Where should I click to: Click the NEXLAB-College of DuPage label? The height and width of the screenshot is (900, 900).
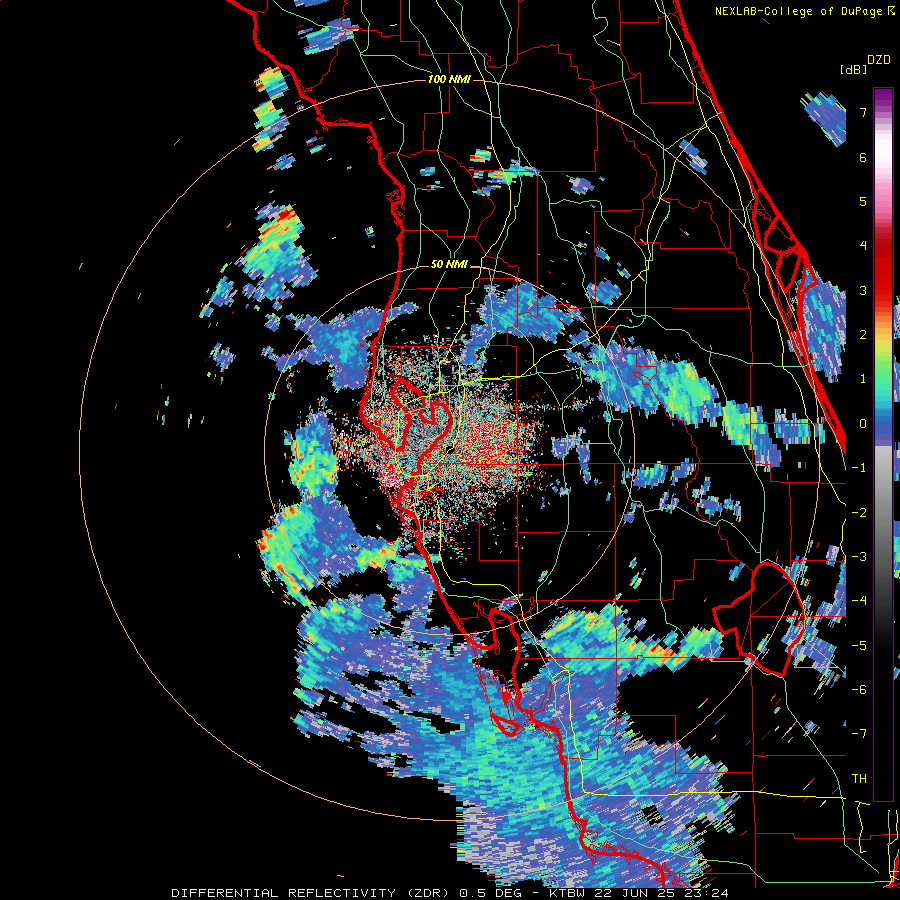click(798, 11)
